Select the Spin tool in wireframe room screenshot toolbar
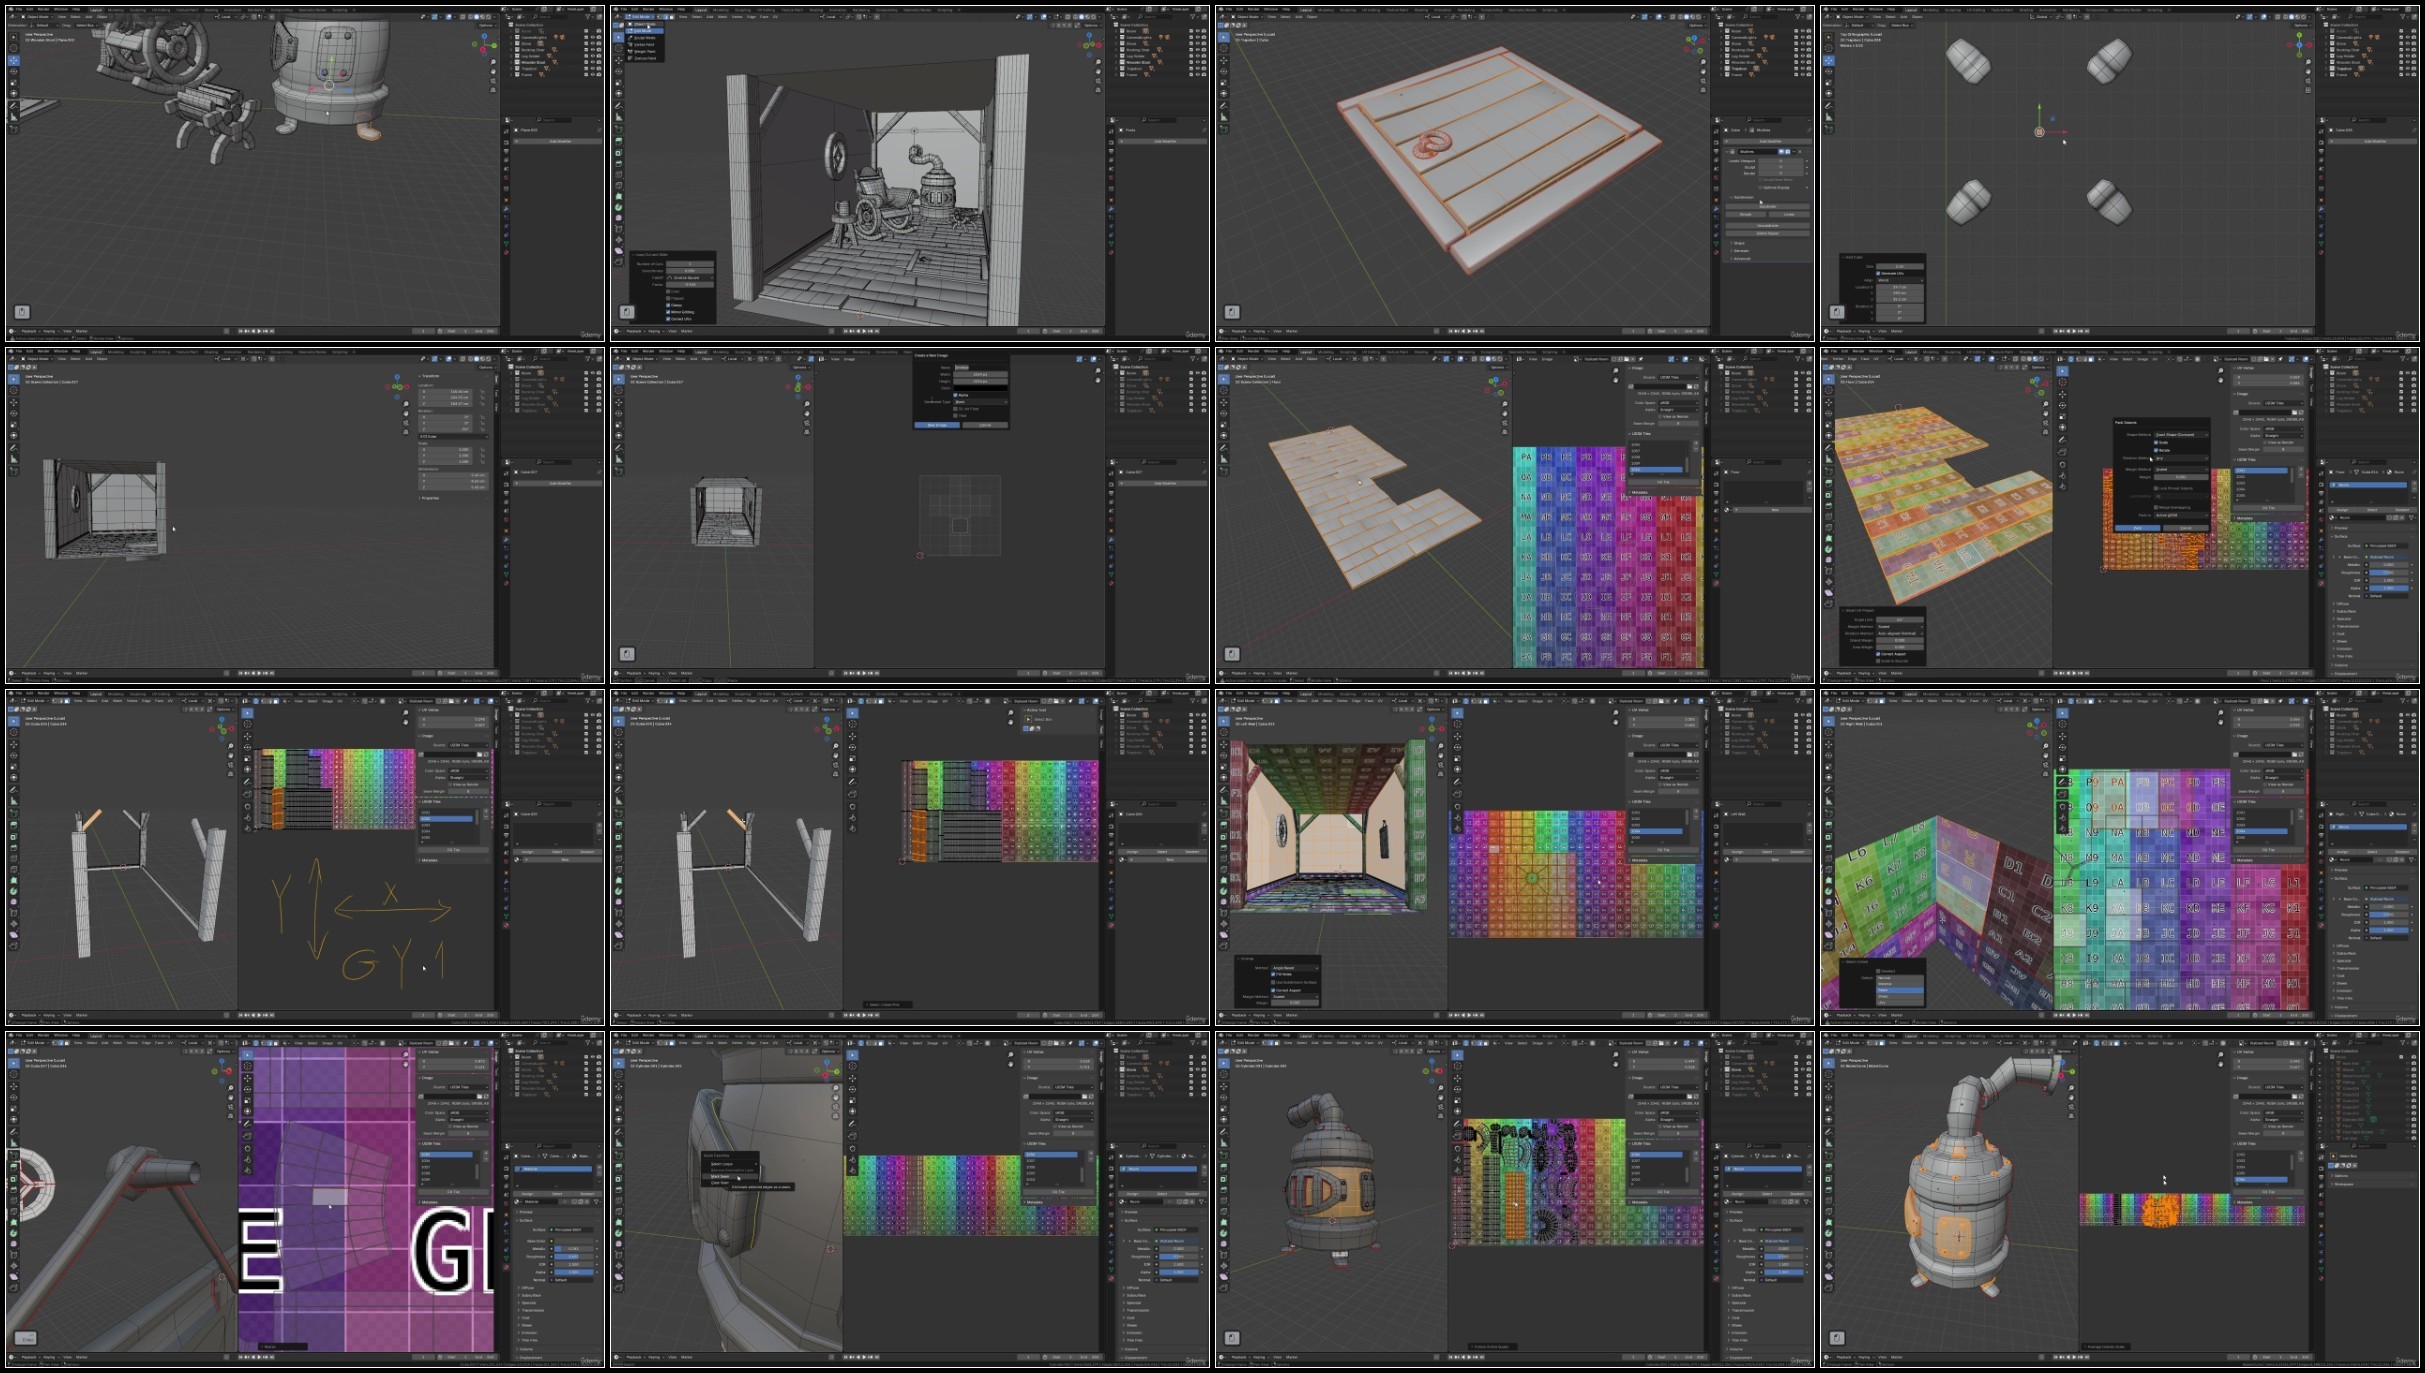 [619, 207]
